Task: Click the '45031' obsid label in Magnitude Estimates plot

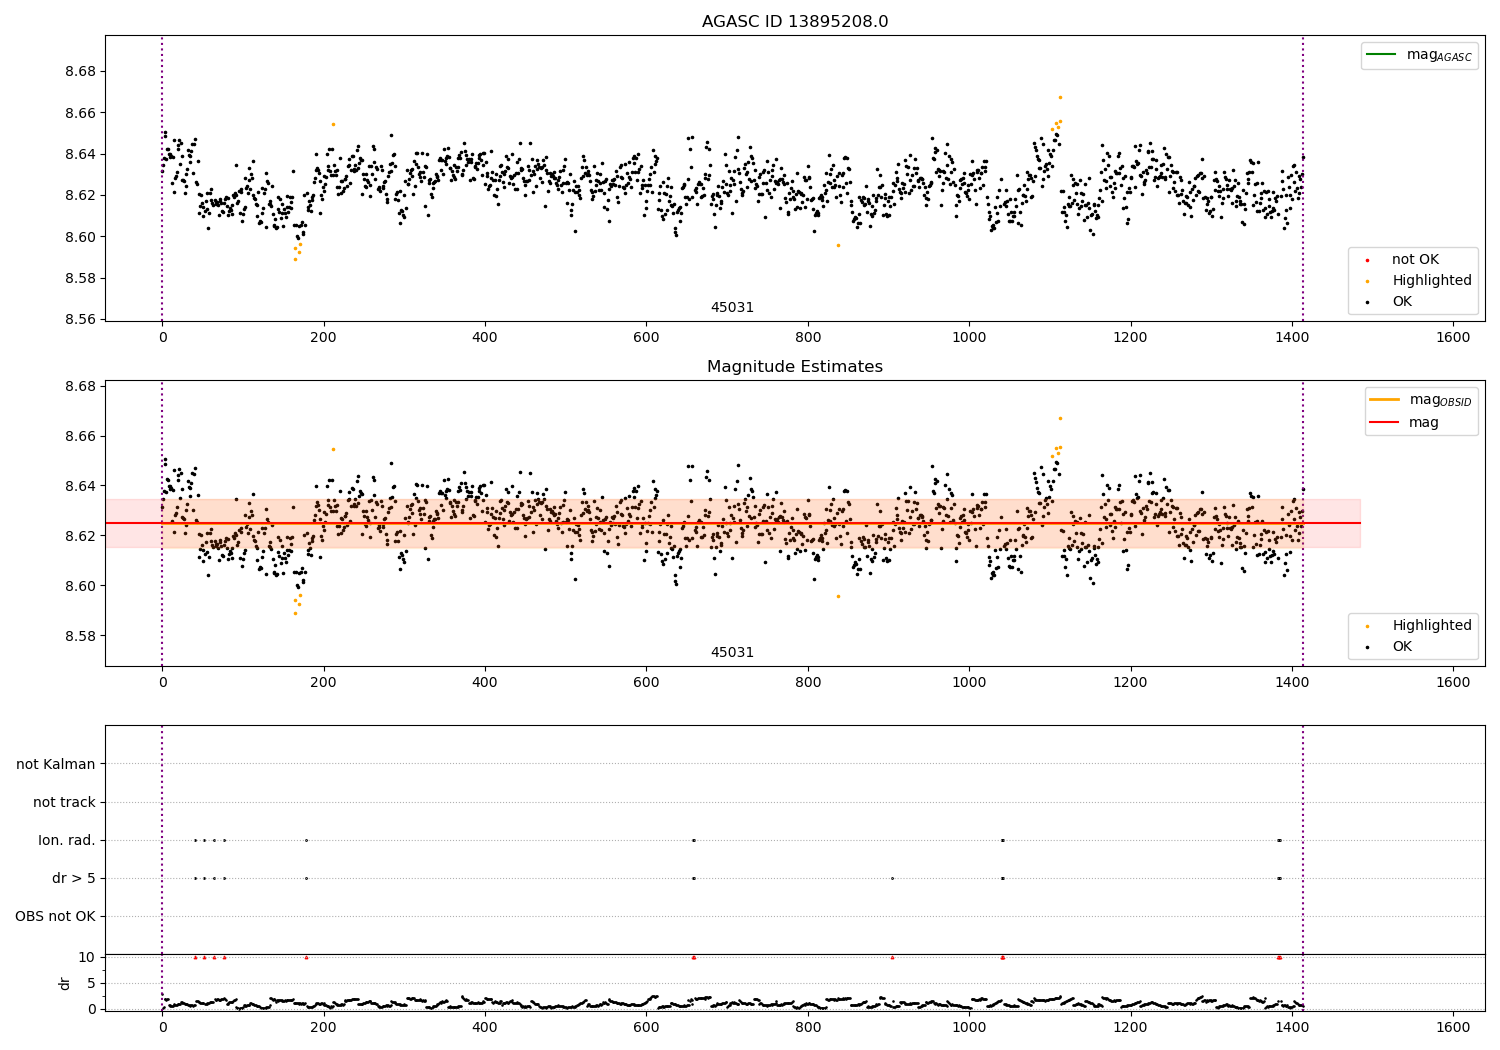Action: coord(732,653)
